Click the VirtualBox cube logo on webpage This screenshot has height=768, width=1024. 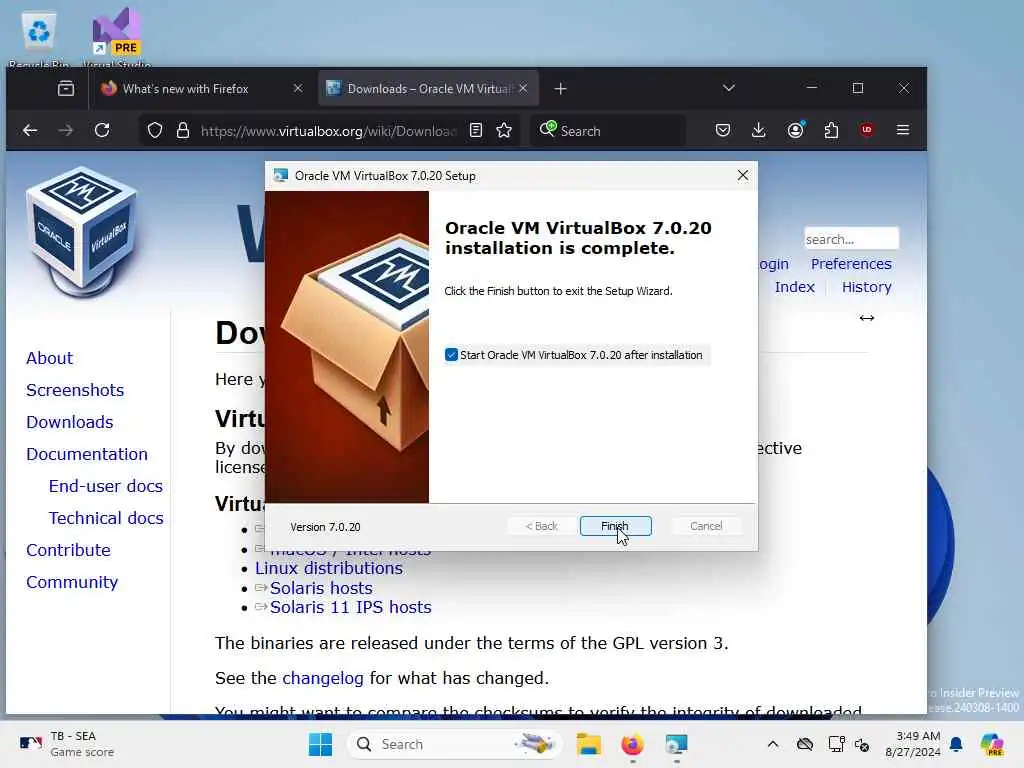(82, 232)
